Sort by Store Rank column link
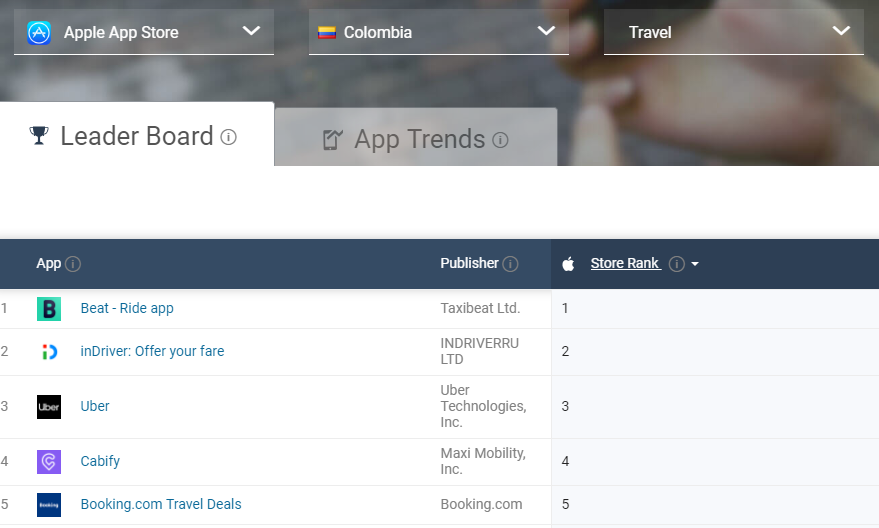 [x=626, y=263]
